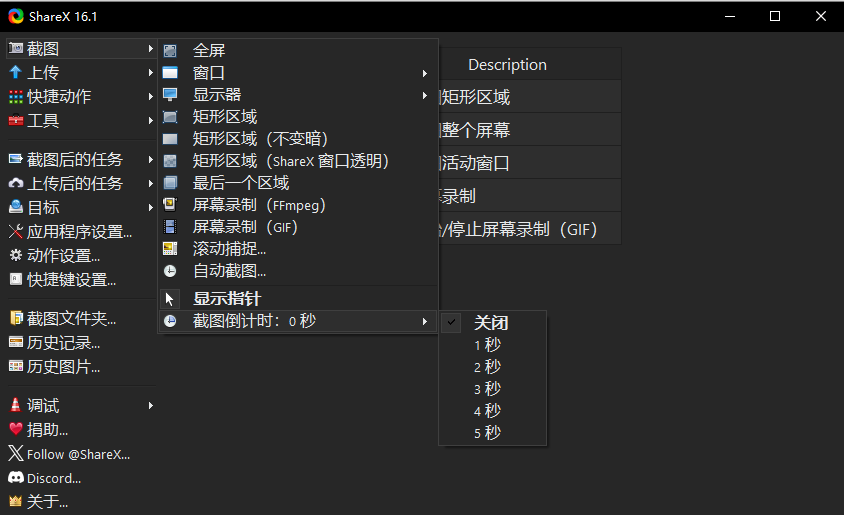Click the 窗口 window capture icon
Viewport: 844px width, 515px height.
[x=170, y=73]
